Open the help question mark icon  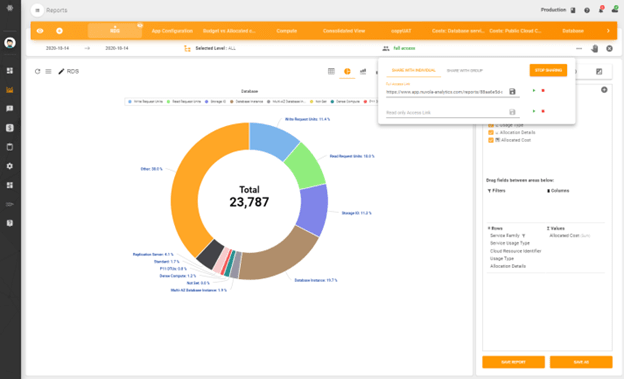[587, 10]
